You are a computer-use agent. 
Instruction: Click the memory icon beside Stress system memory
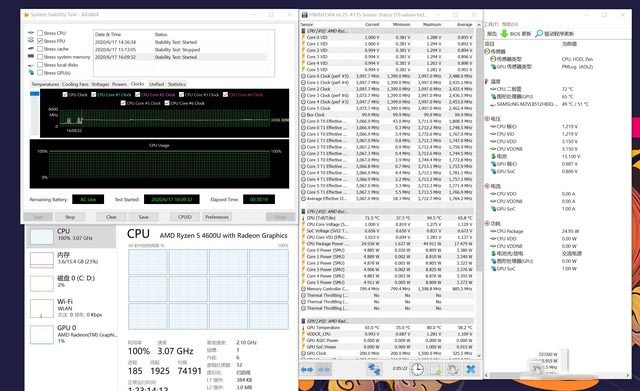click(x=31, y=57)
